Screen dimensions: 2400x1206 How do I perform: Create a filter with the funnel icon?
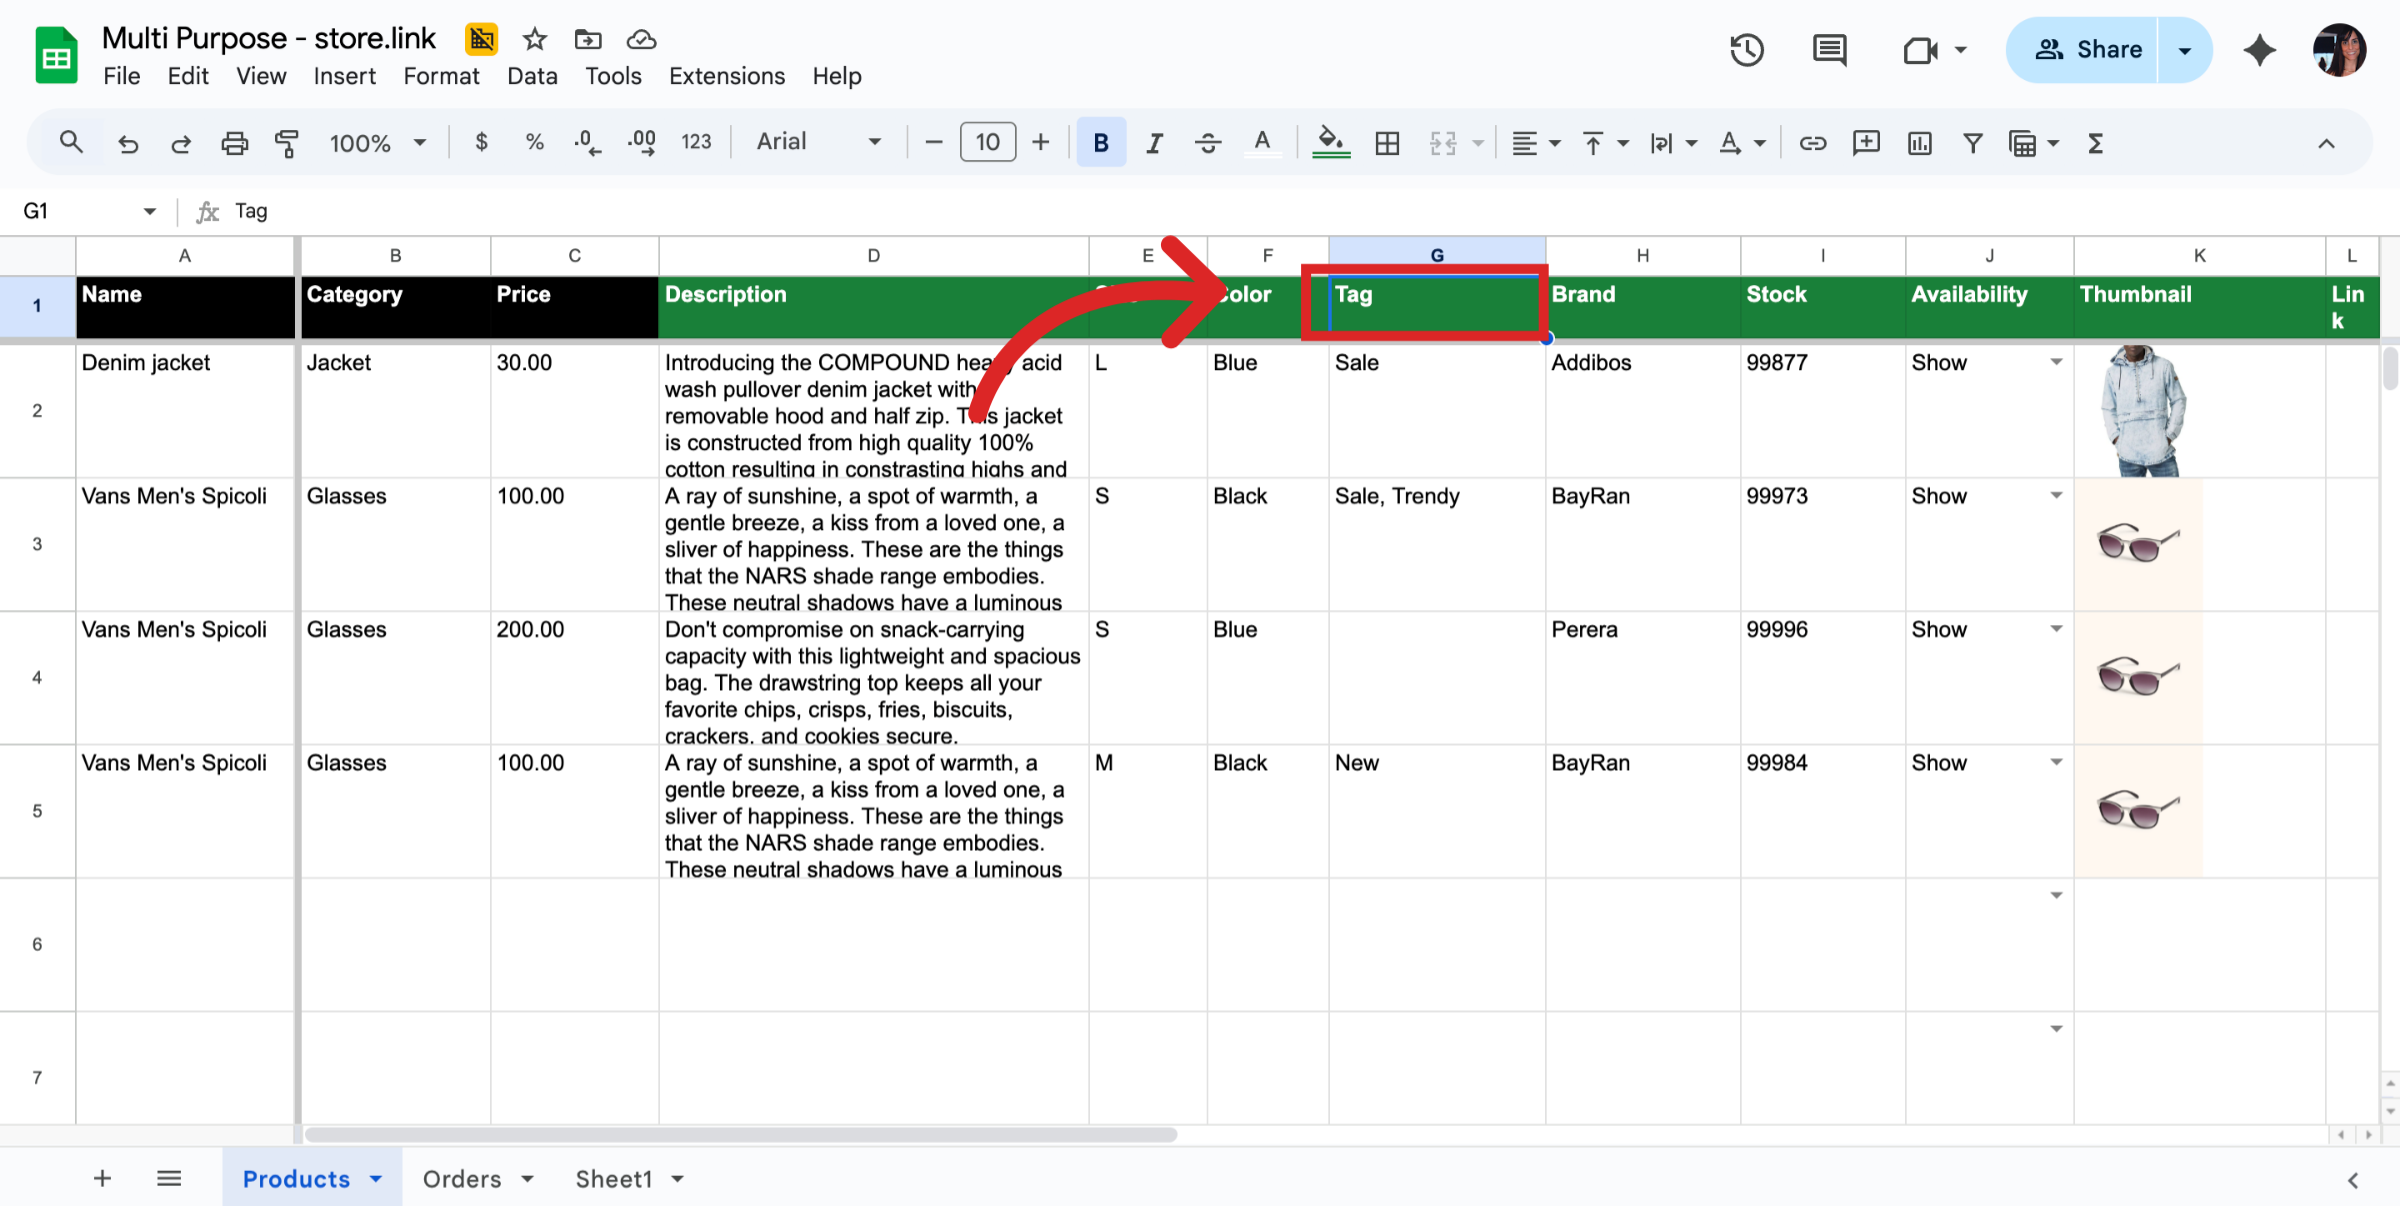tap(1972, 143)
